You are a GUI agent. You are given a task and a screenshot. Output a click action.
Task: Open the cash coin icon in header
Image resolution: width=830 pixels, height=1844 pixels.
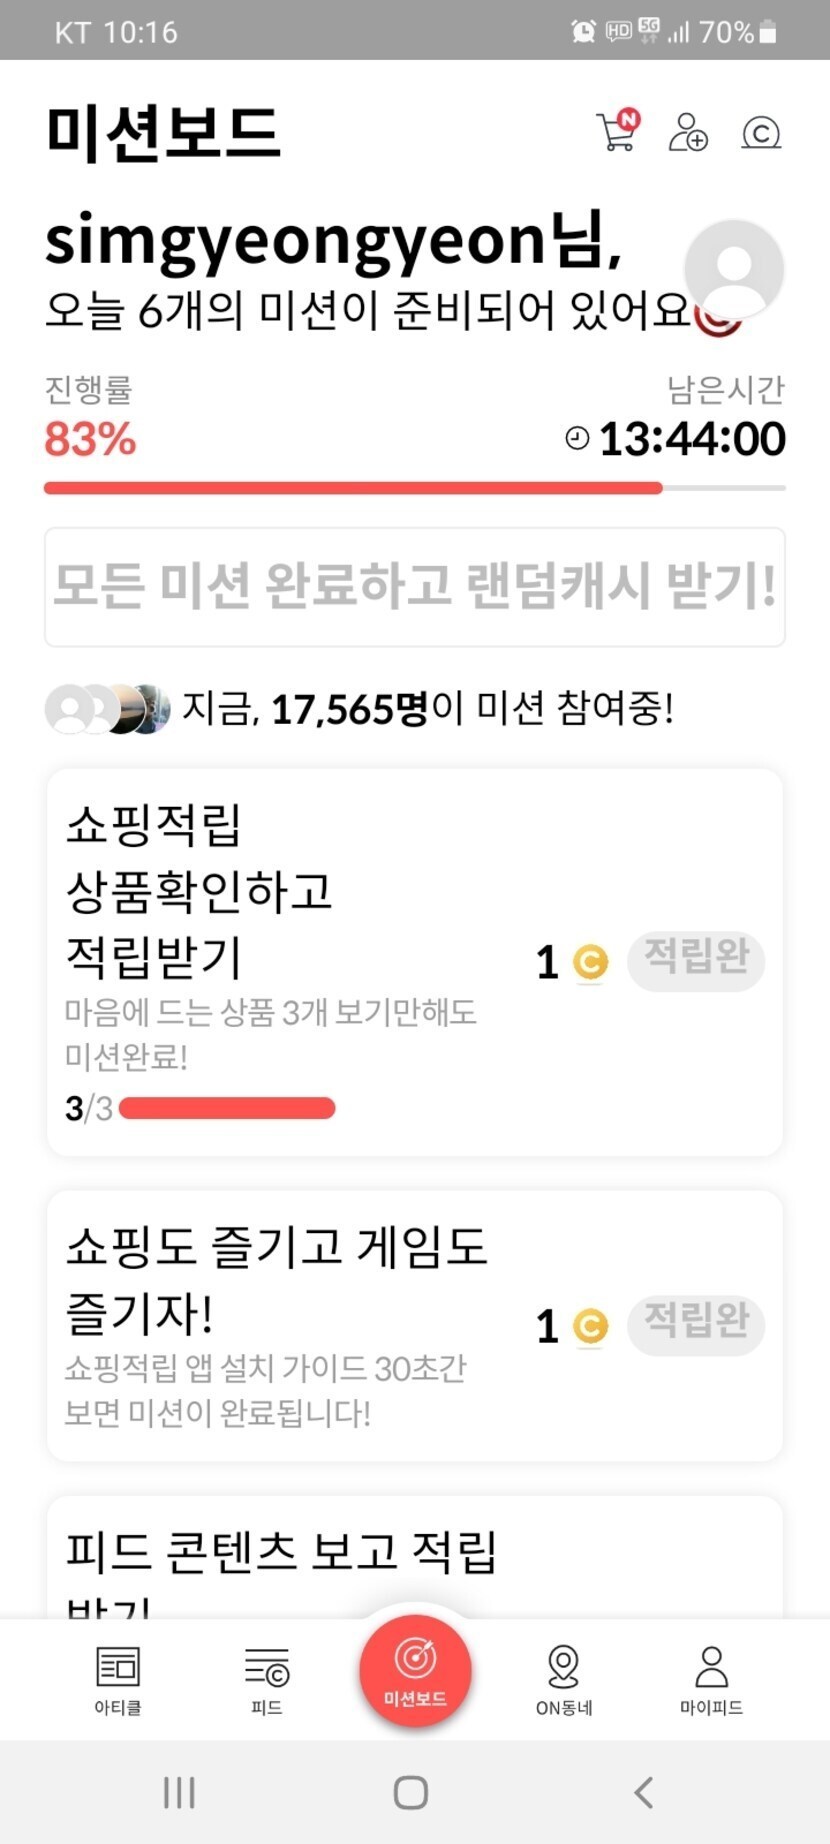[761, 132]
